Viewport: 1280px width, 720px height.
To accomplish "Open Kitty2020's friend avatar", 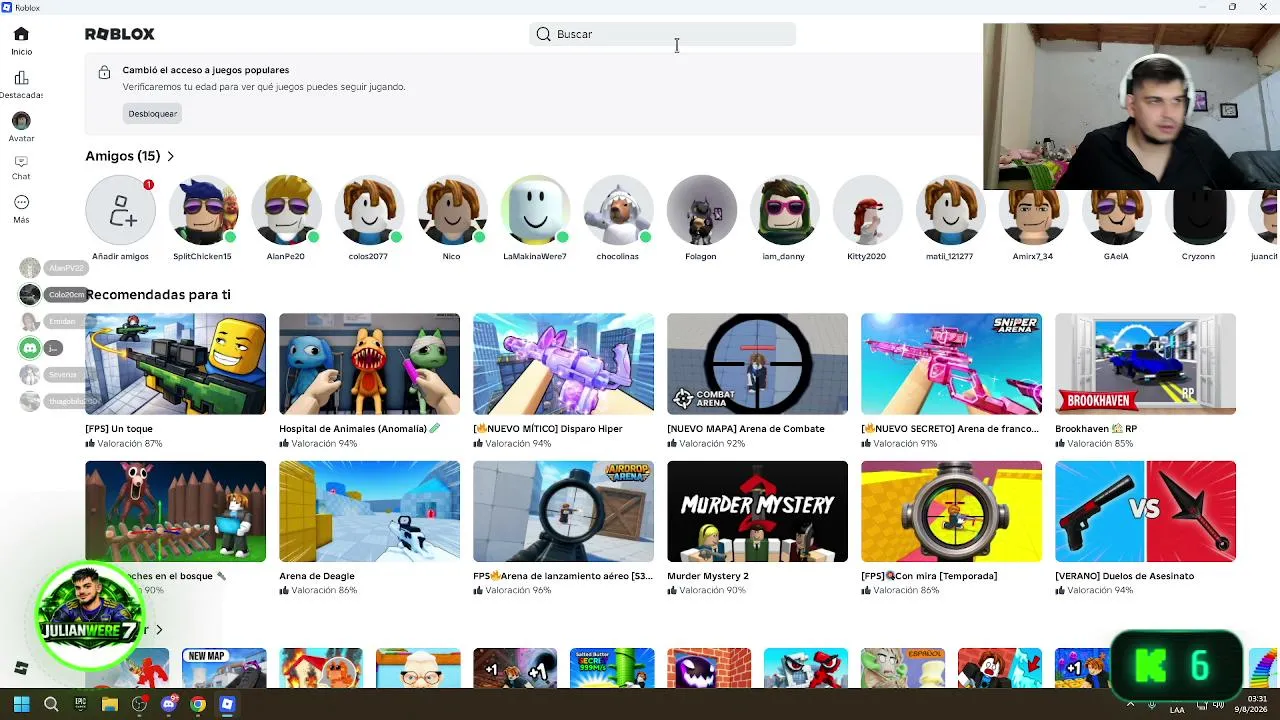I will coord(867,210).
